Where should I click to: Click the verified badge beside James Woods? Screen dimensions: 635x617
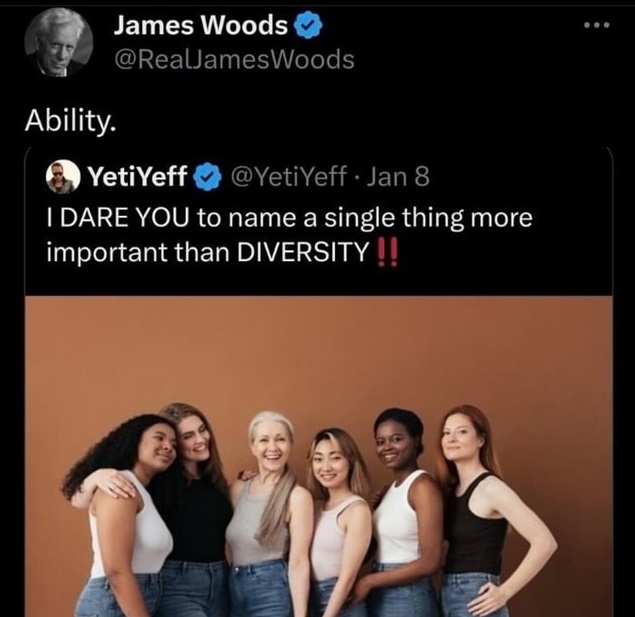click(308, 25)
